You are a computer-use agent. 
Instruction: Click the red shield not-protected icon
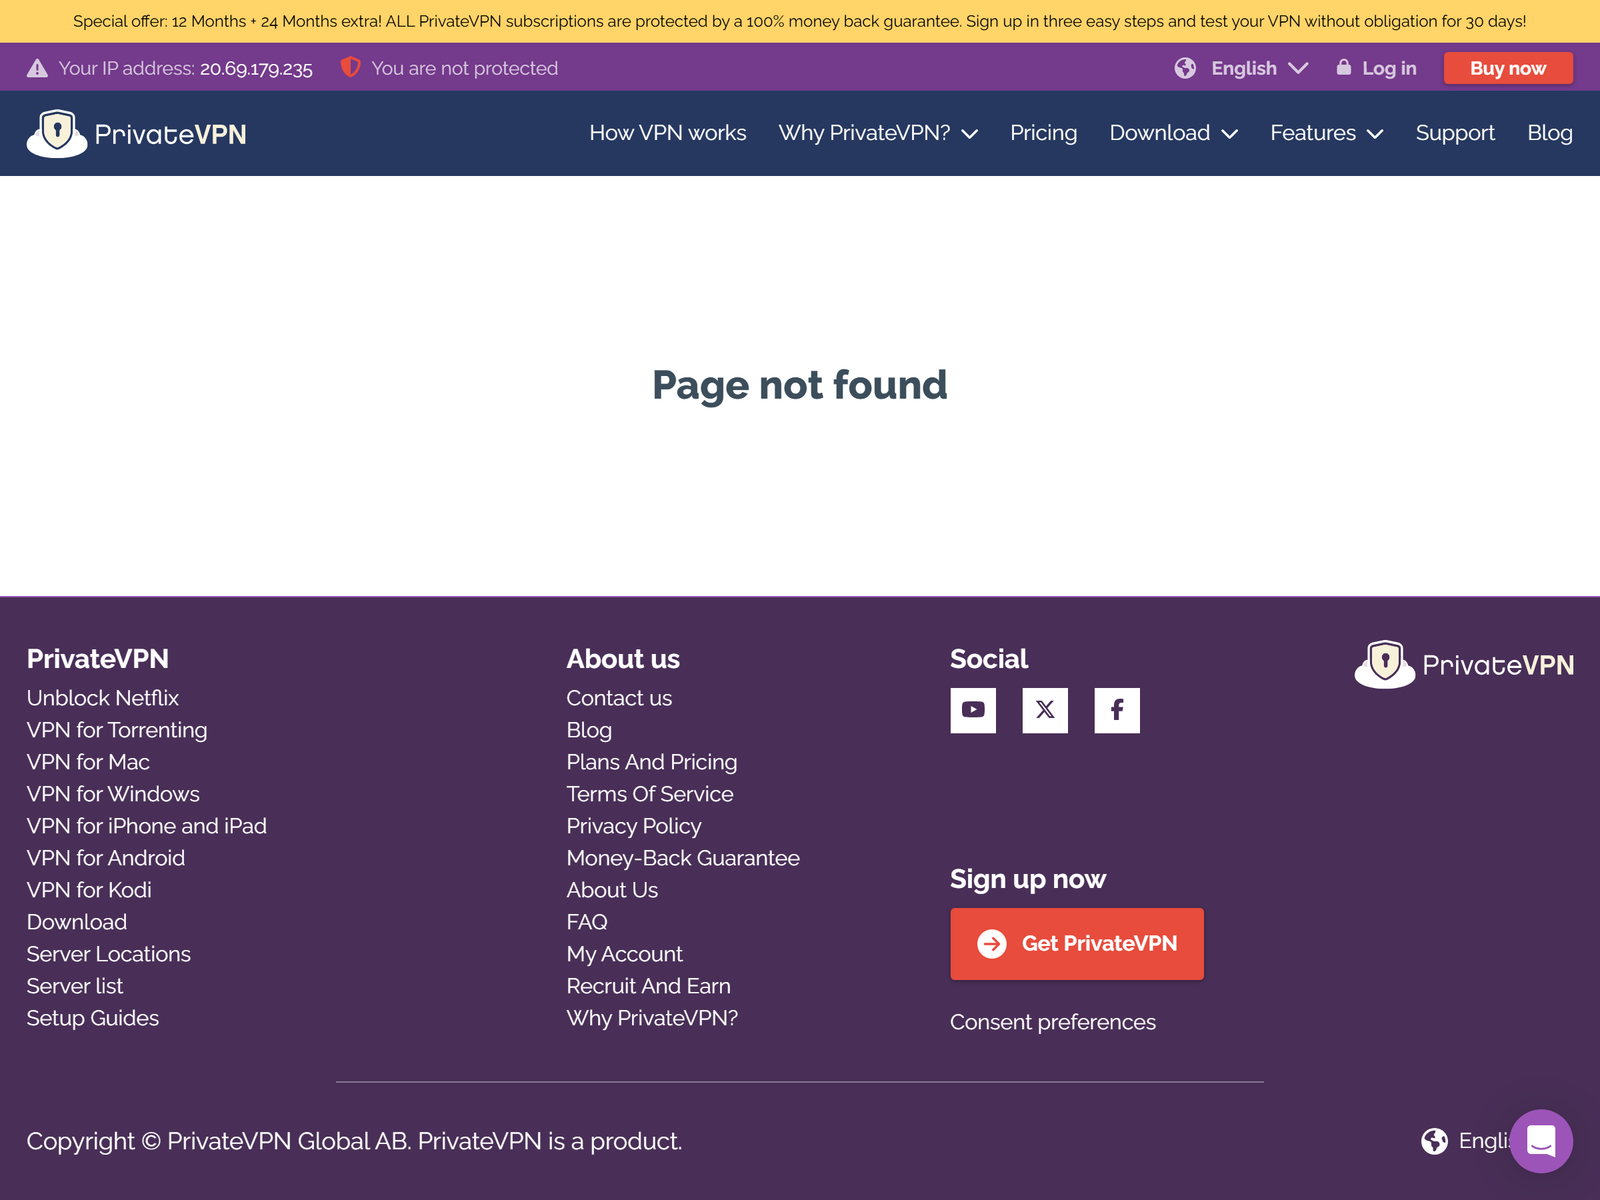click(350, 67)
